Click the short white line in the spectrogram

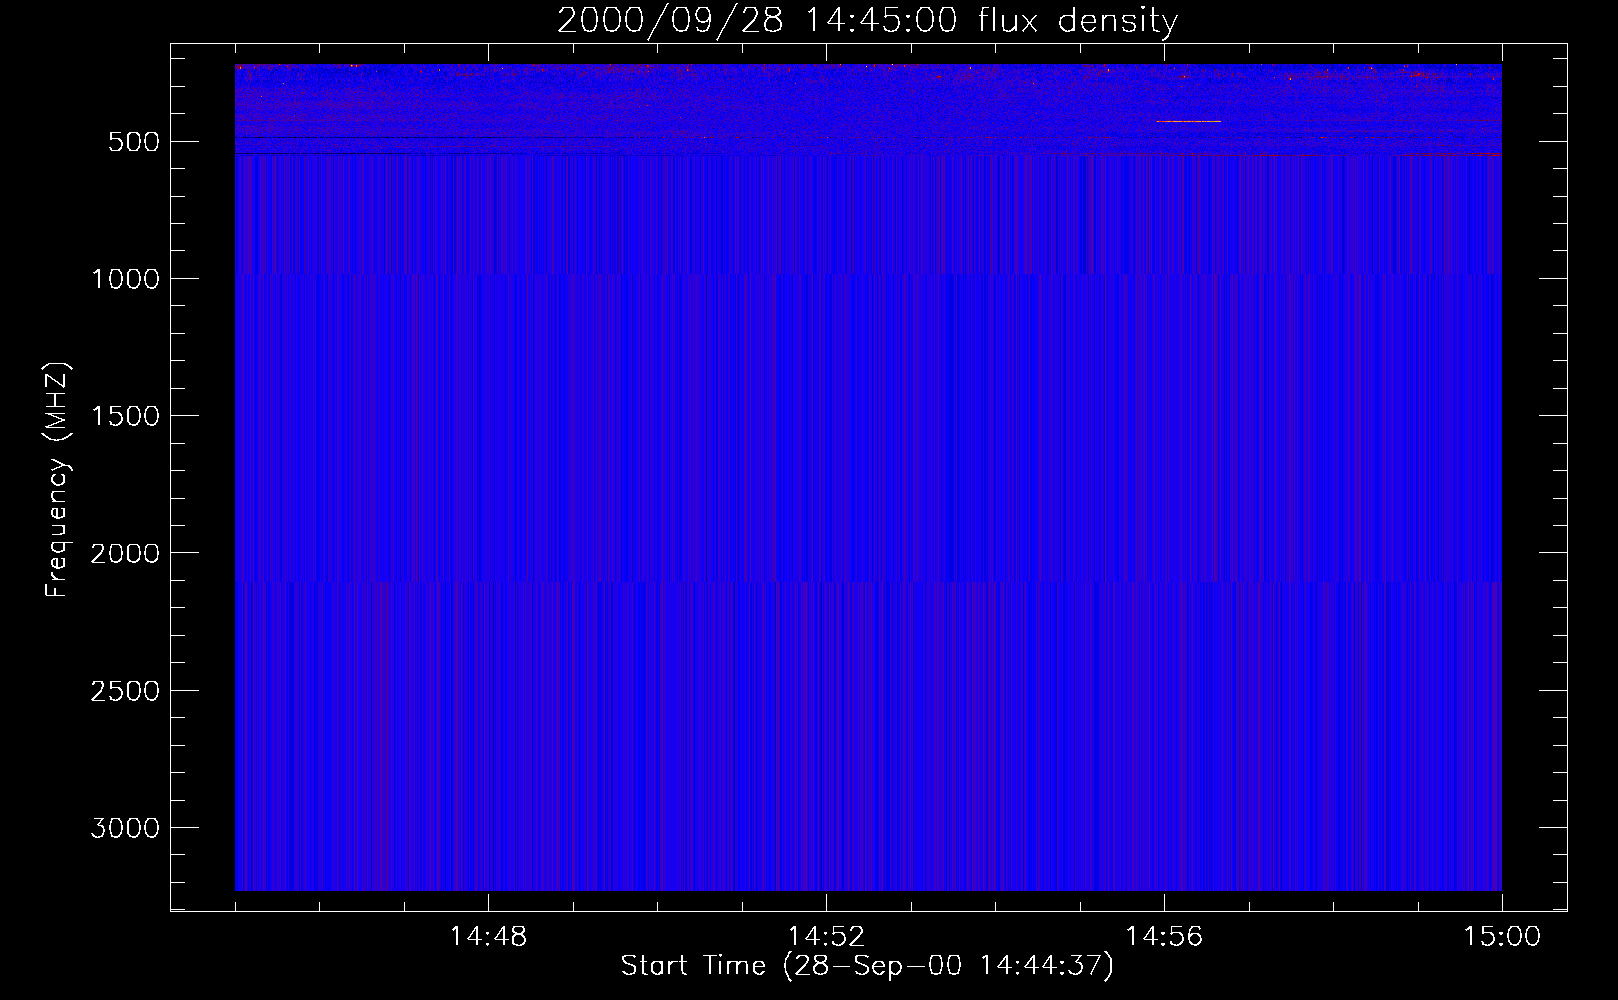coord(1188,121)
